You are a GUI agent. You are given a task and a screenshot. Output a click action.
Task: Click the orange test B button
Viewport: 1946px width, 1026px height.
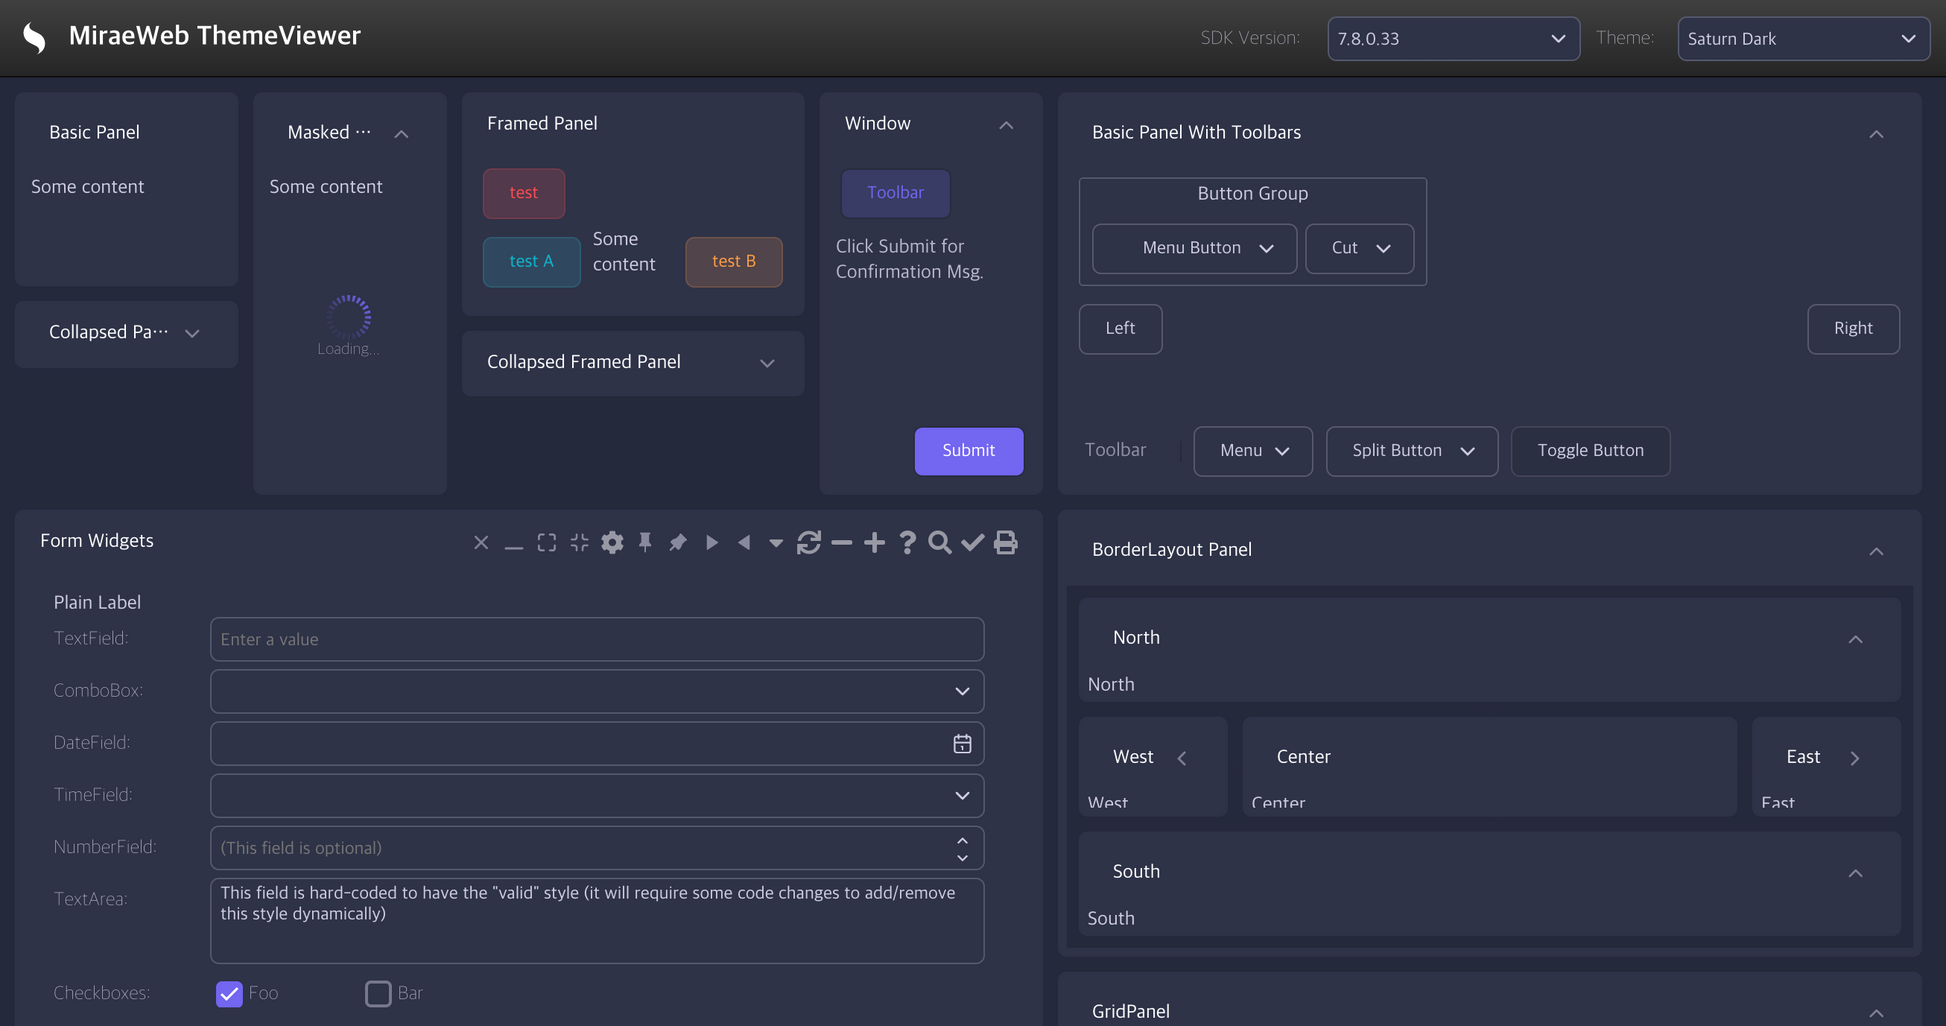coord(733,262)
